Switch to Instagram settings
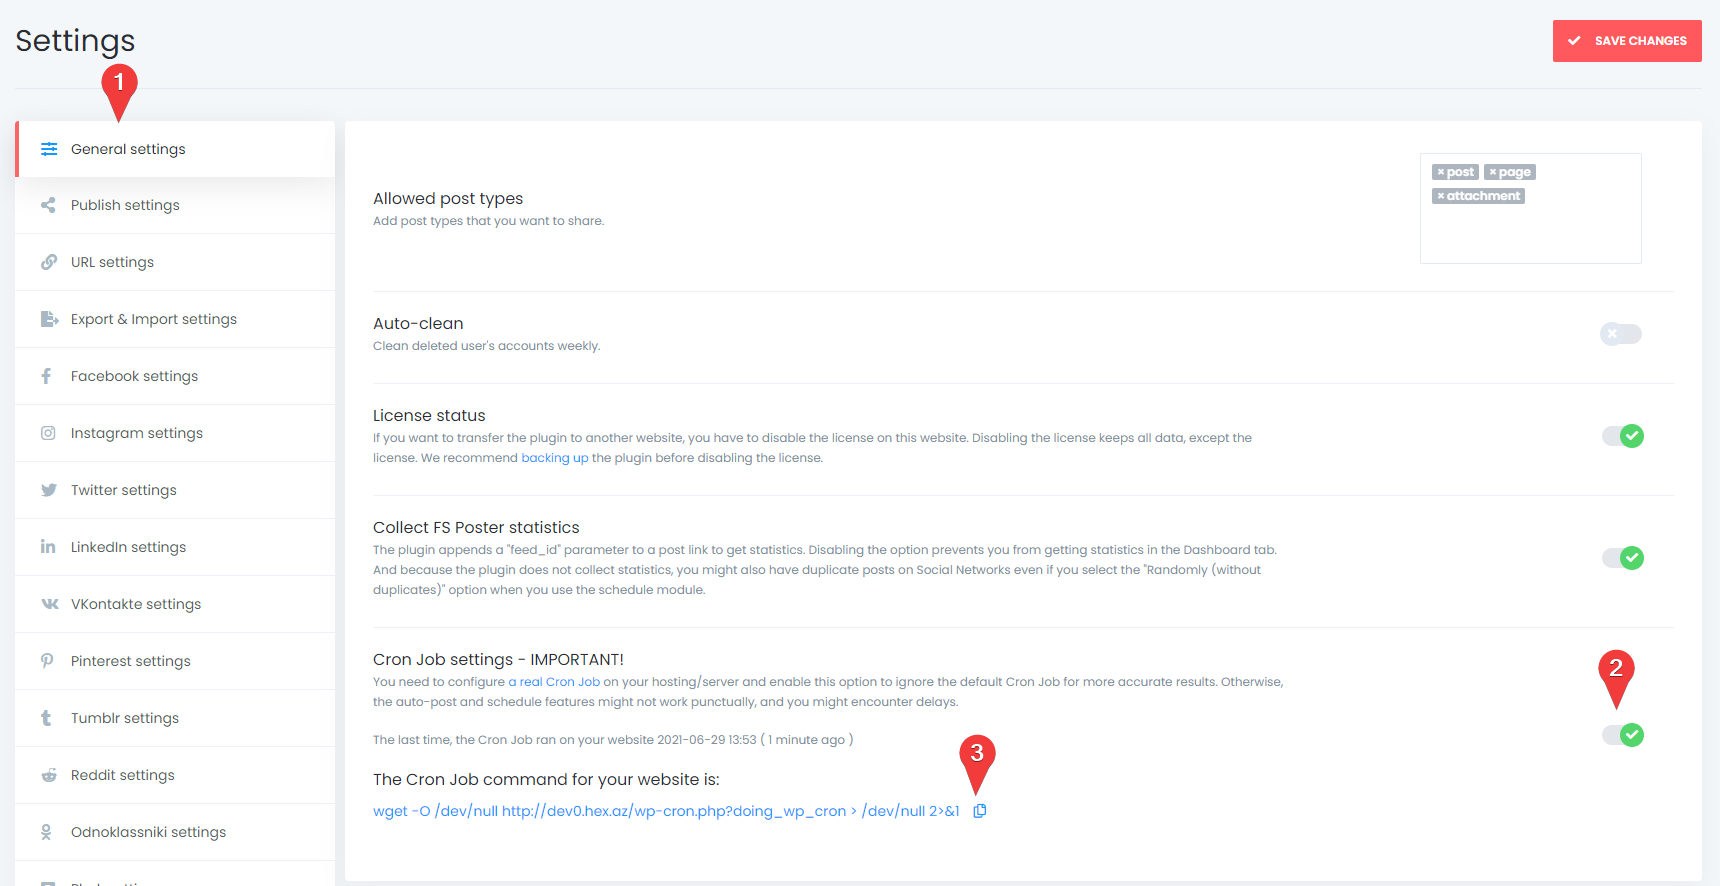 click(175, 433)
